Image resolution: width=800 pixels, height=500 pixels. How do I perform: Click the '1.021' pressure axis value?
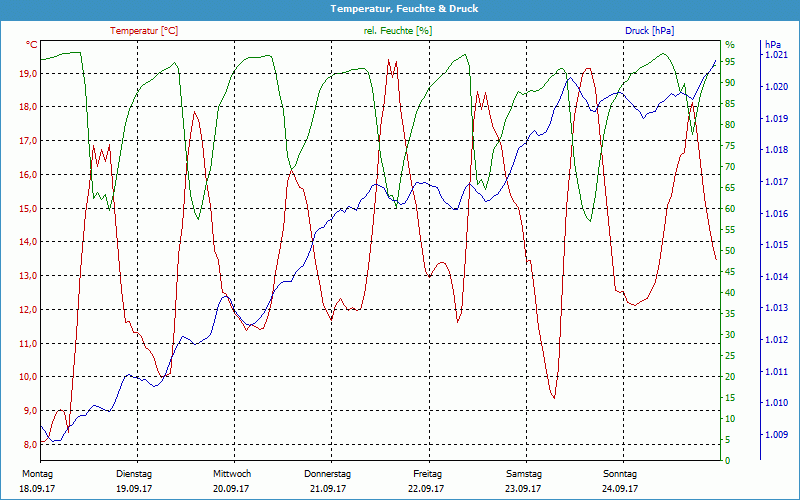[x=777, y=55]
